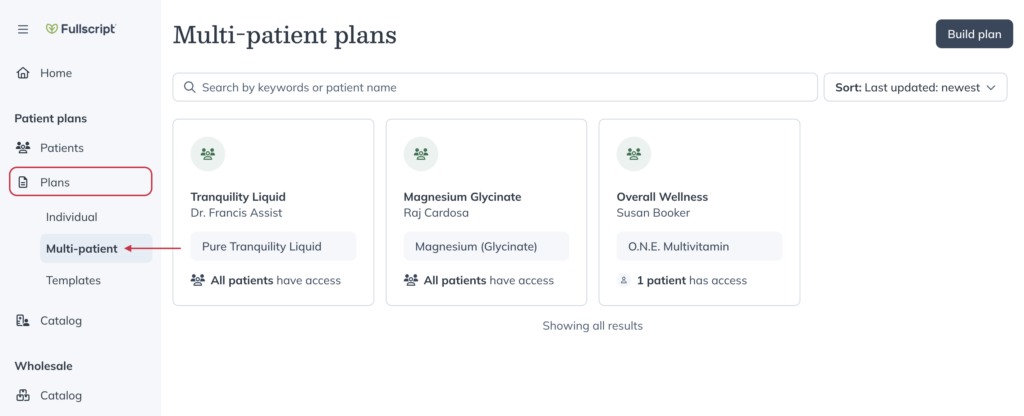Select Individual plans in sidebar
The image size is (1024, 416).
(x=71, y=217)
